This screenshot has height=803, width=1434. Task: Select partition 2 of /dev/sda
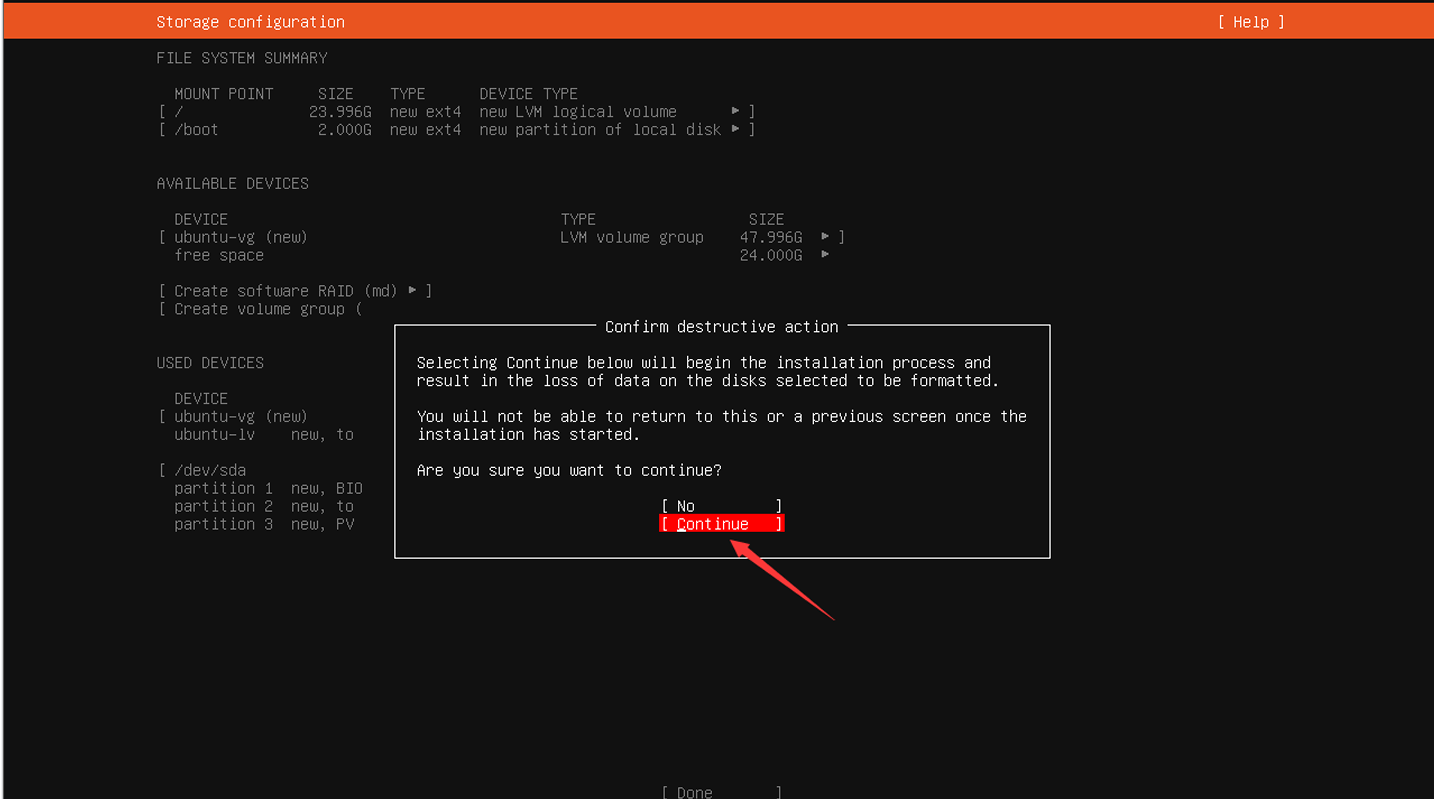[x=264, y=507]
